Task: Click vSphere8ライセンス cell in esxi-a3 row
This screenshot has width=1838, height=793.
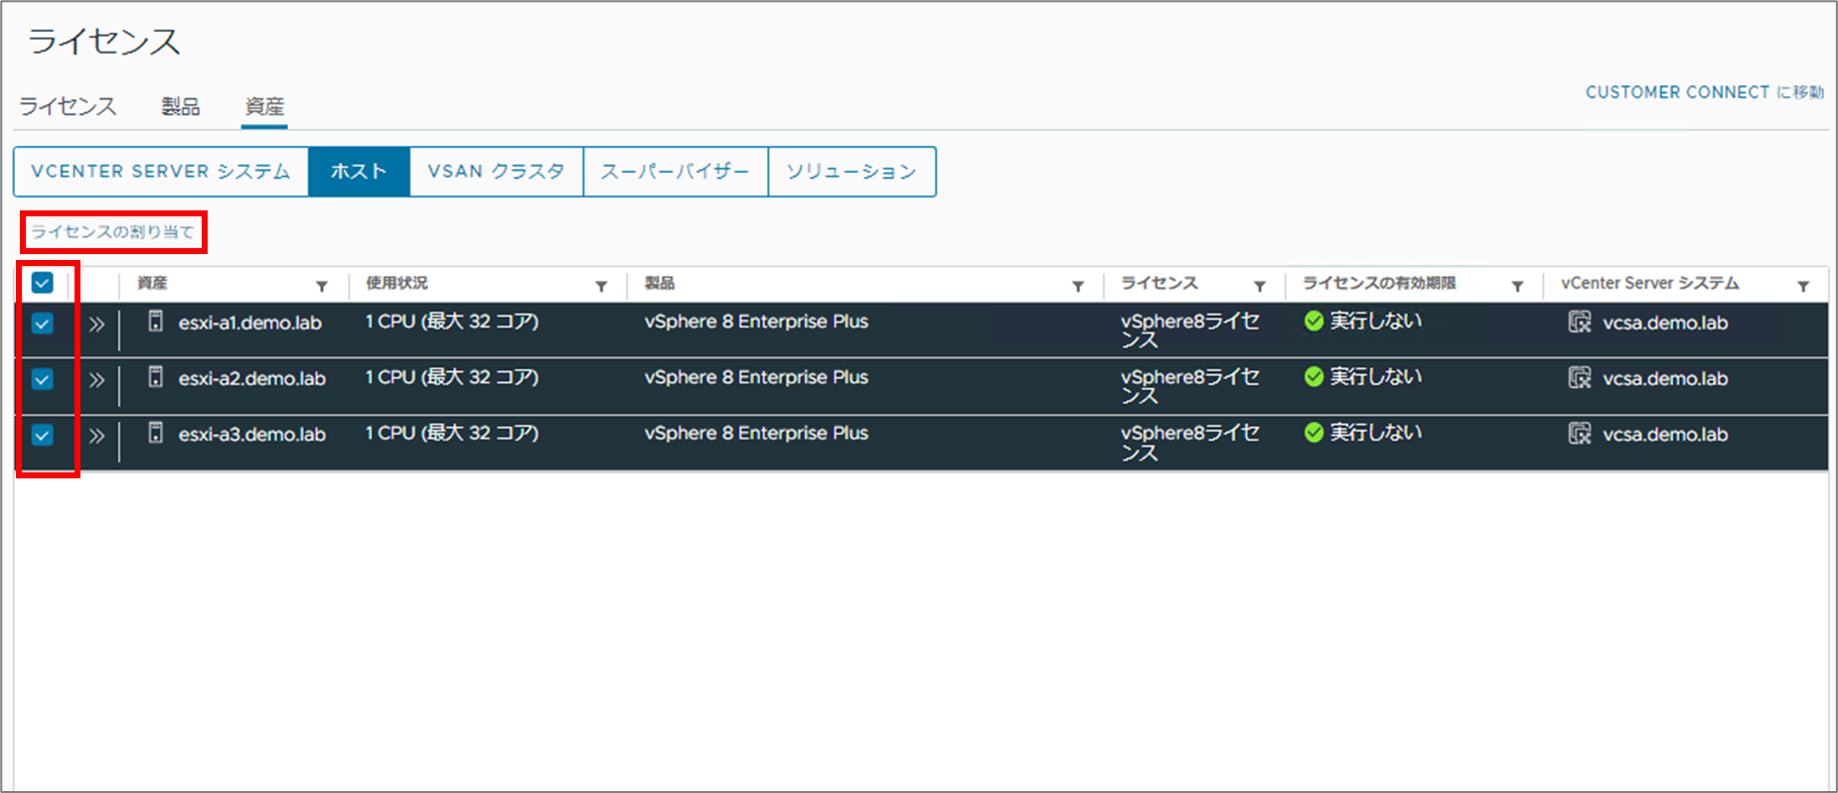Action: [x=1190, y=443]
